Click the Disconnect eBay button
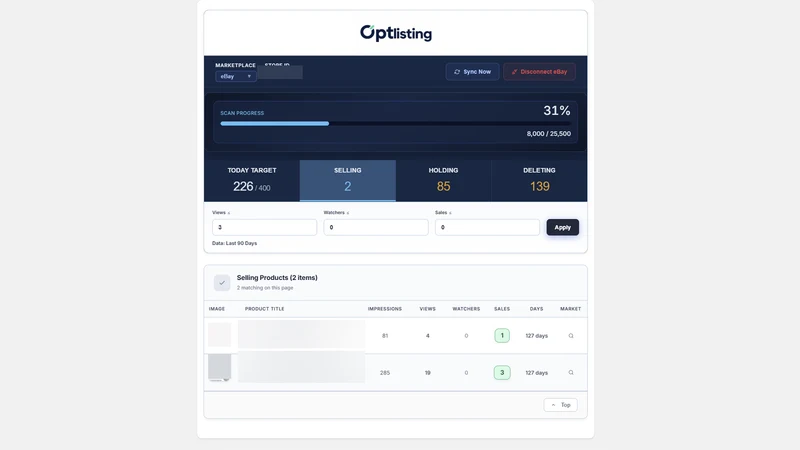This screenshot has height=450, width=800. click(x=539, y=72)
